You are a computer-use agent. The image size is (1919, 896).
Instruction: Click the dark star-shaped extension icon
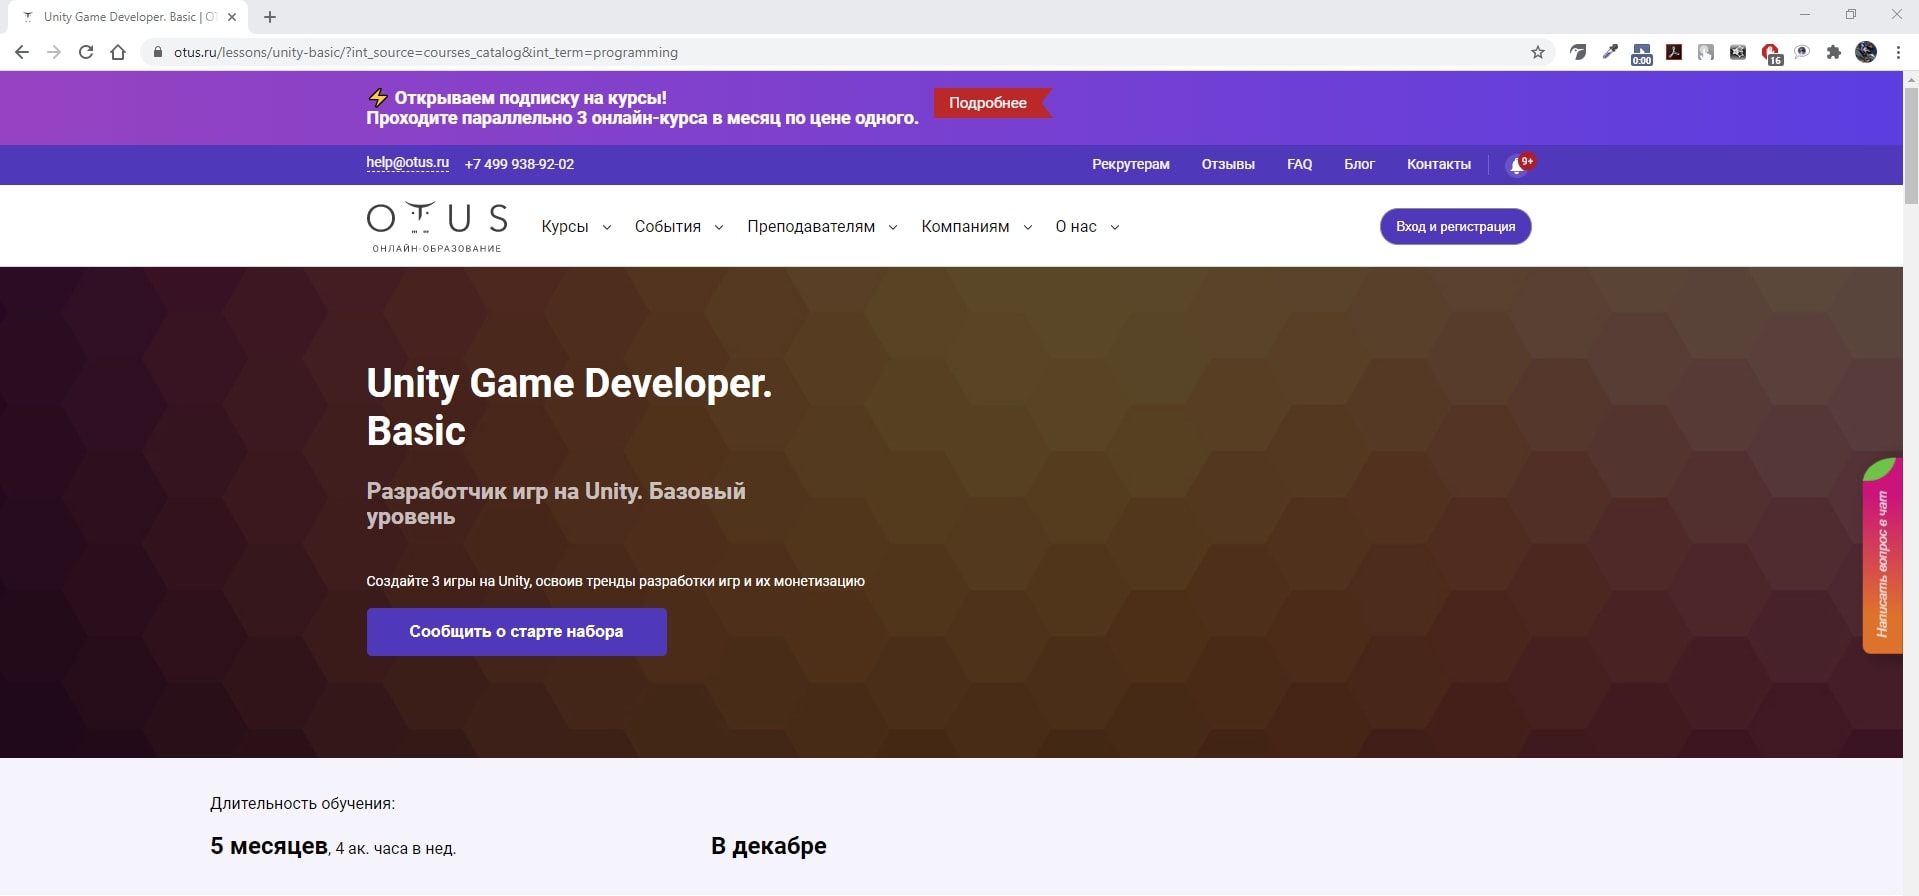(x=1738, y=52)
